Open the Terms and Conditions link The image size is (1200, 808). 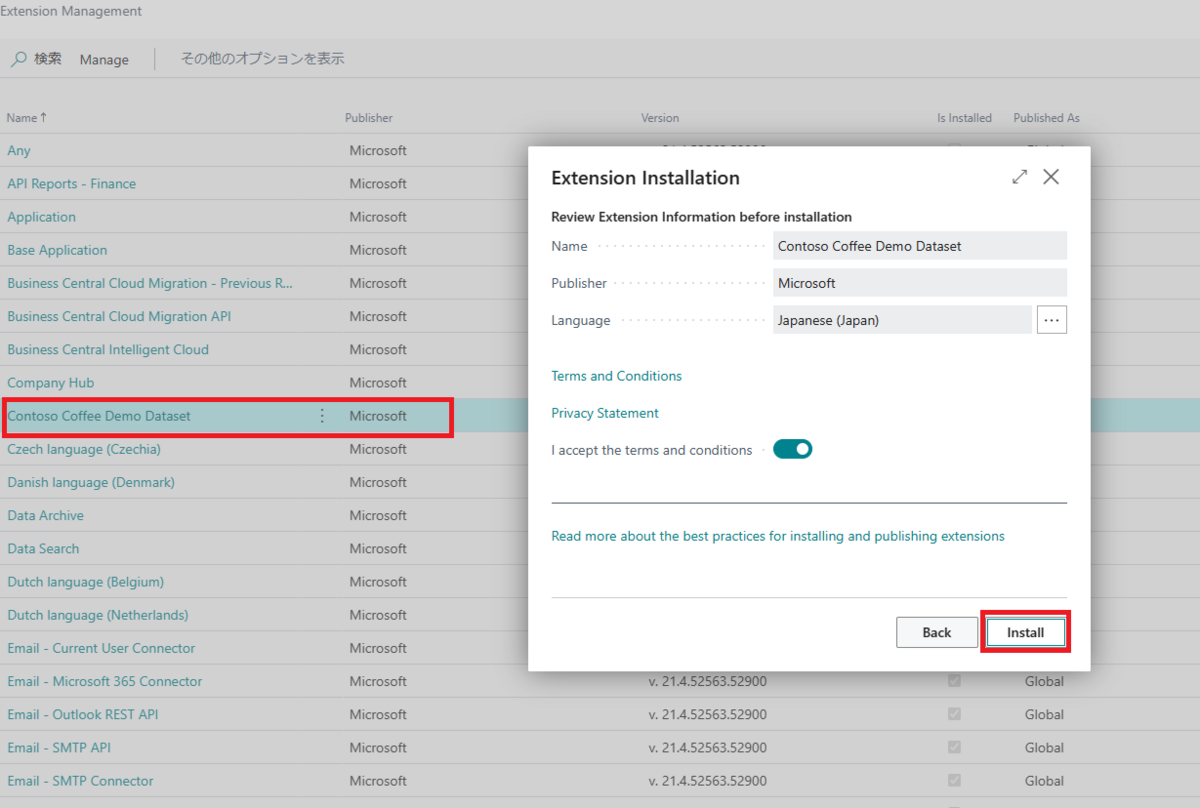[x=616, y=376]
